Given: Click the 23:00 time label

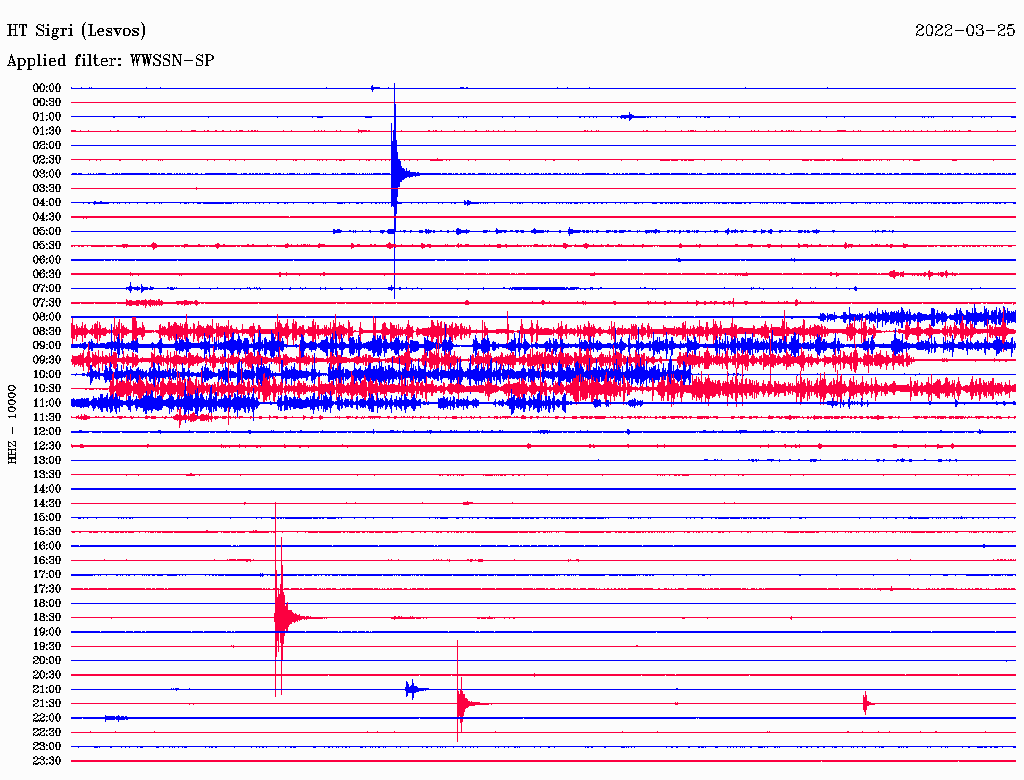Looking at the screenshot, I should [x=47, y=747].
